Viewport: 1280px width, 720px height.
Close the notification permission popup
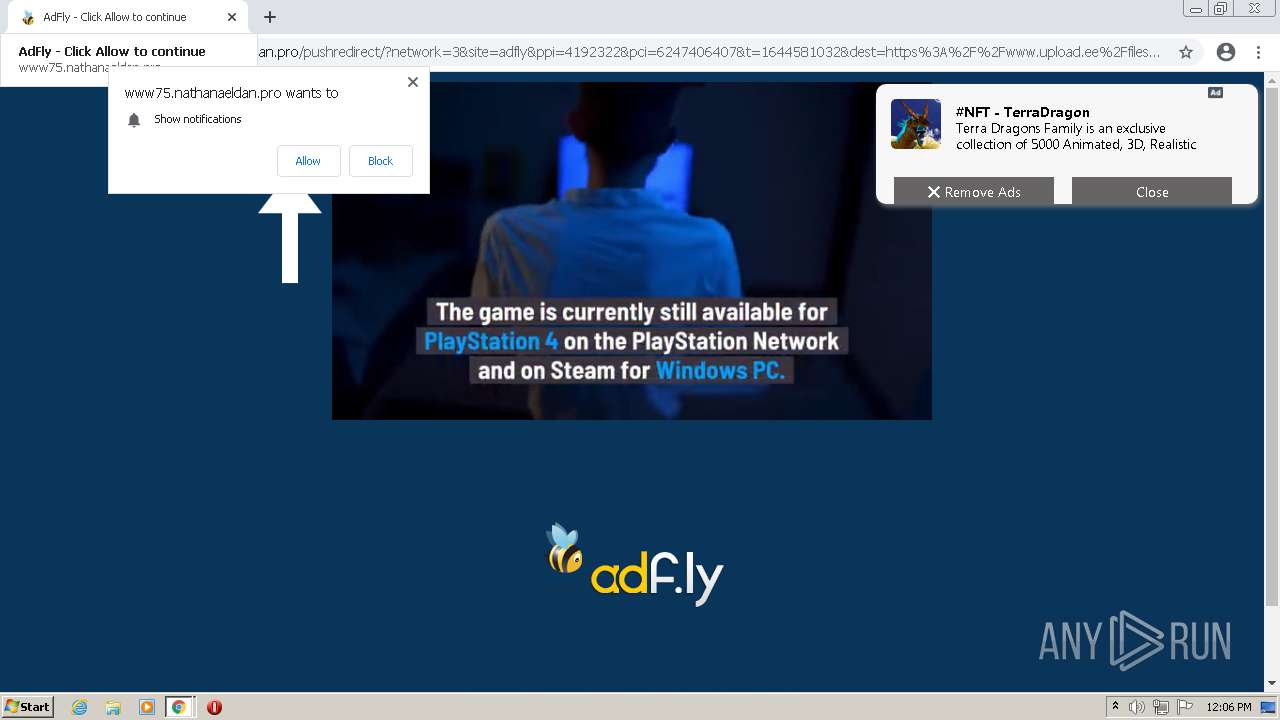tap(412, 82)
